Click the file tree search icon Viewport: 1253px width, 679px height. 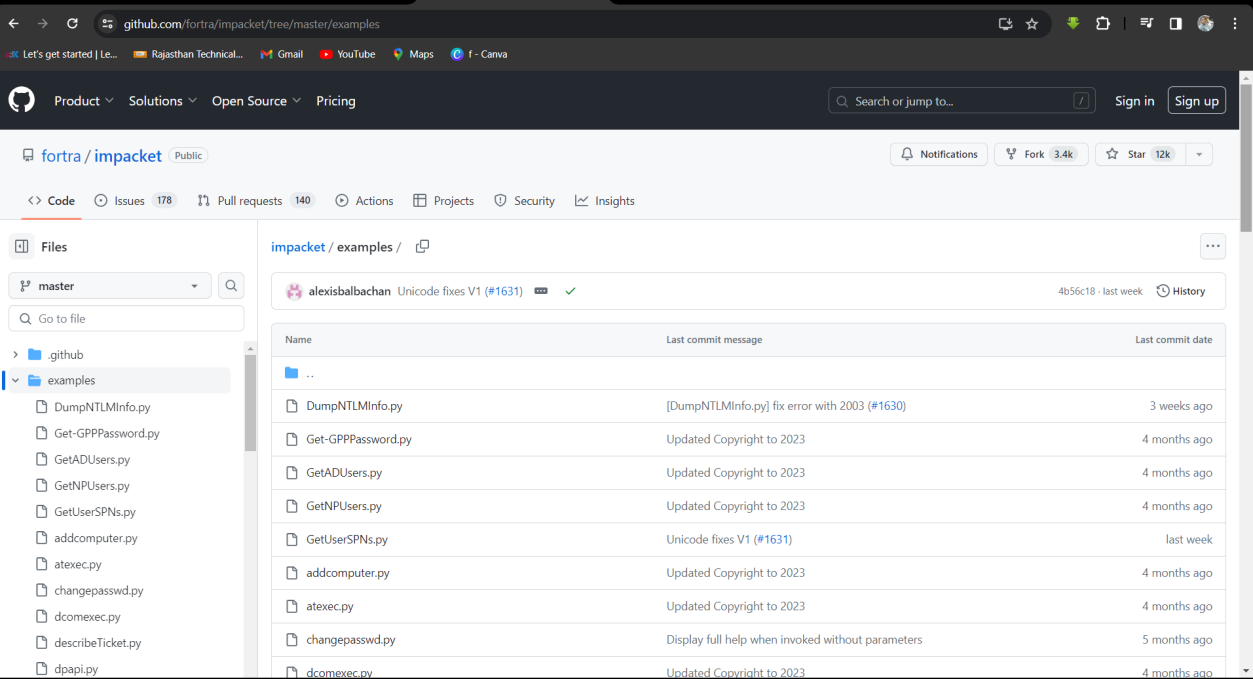point(231,286)
